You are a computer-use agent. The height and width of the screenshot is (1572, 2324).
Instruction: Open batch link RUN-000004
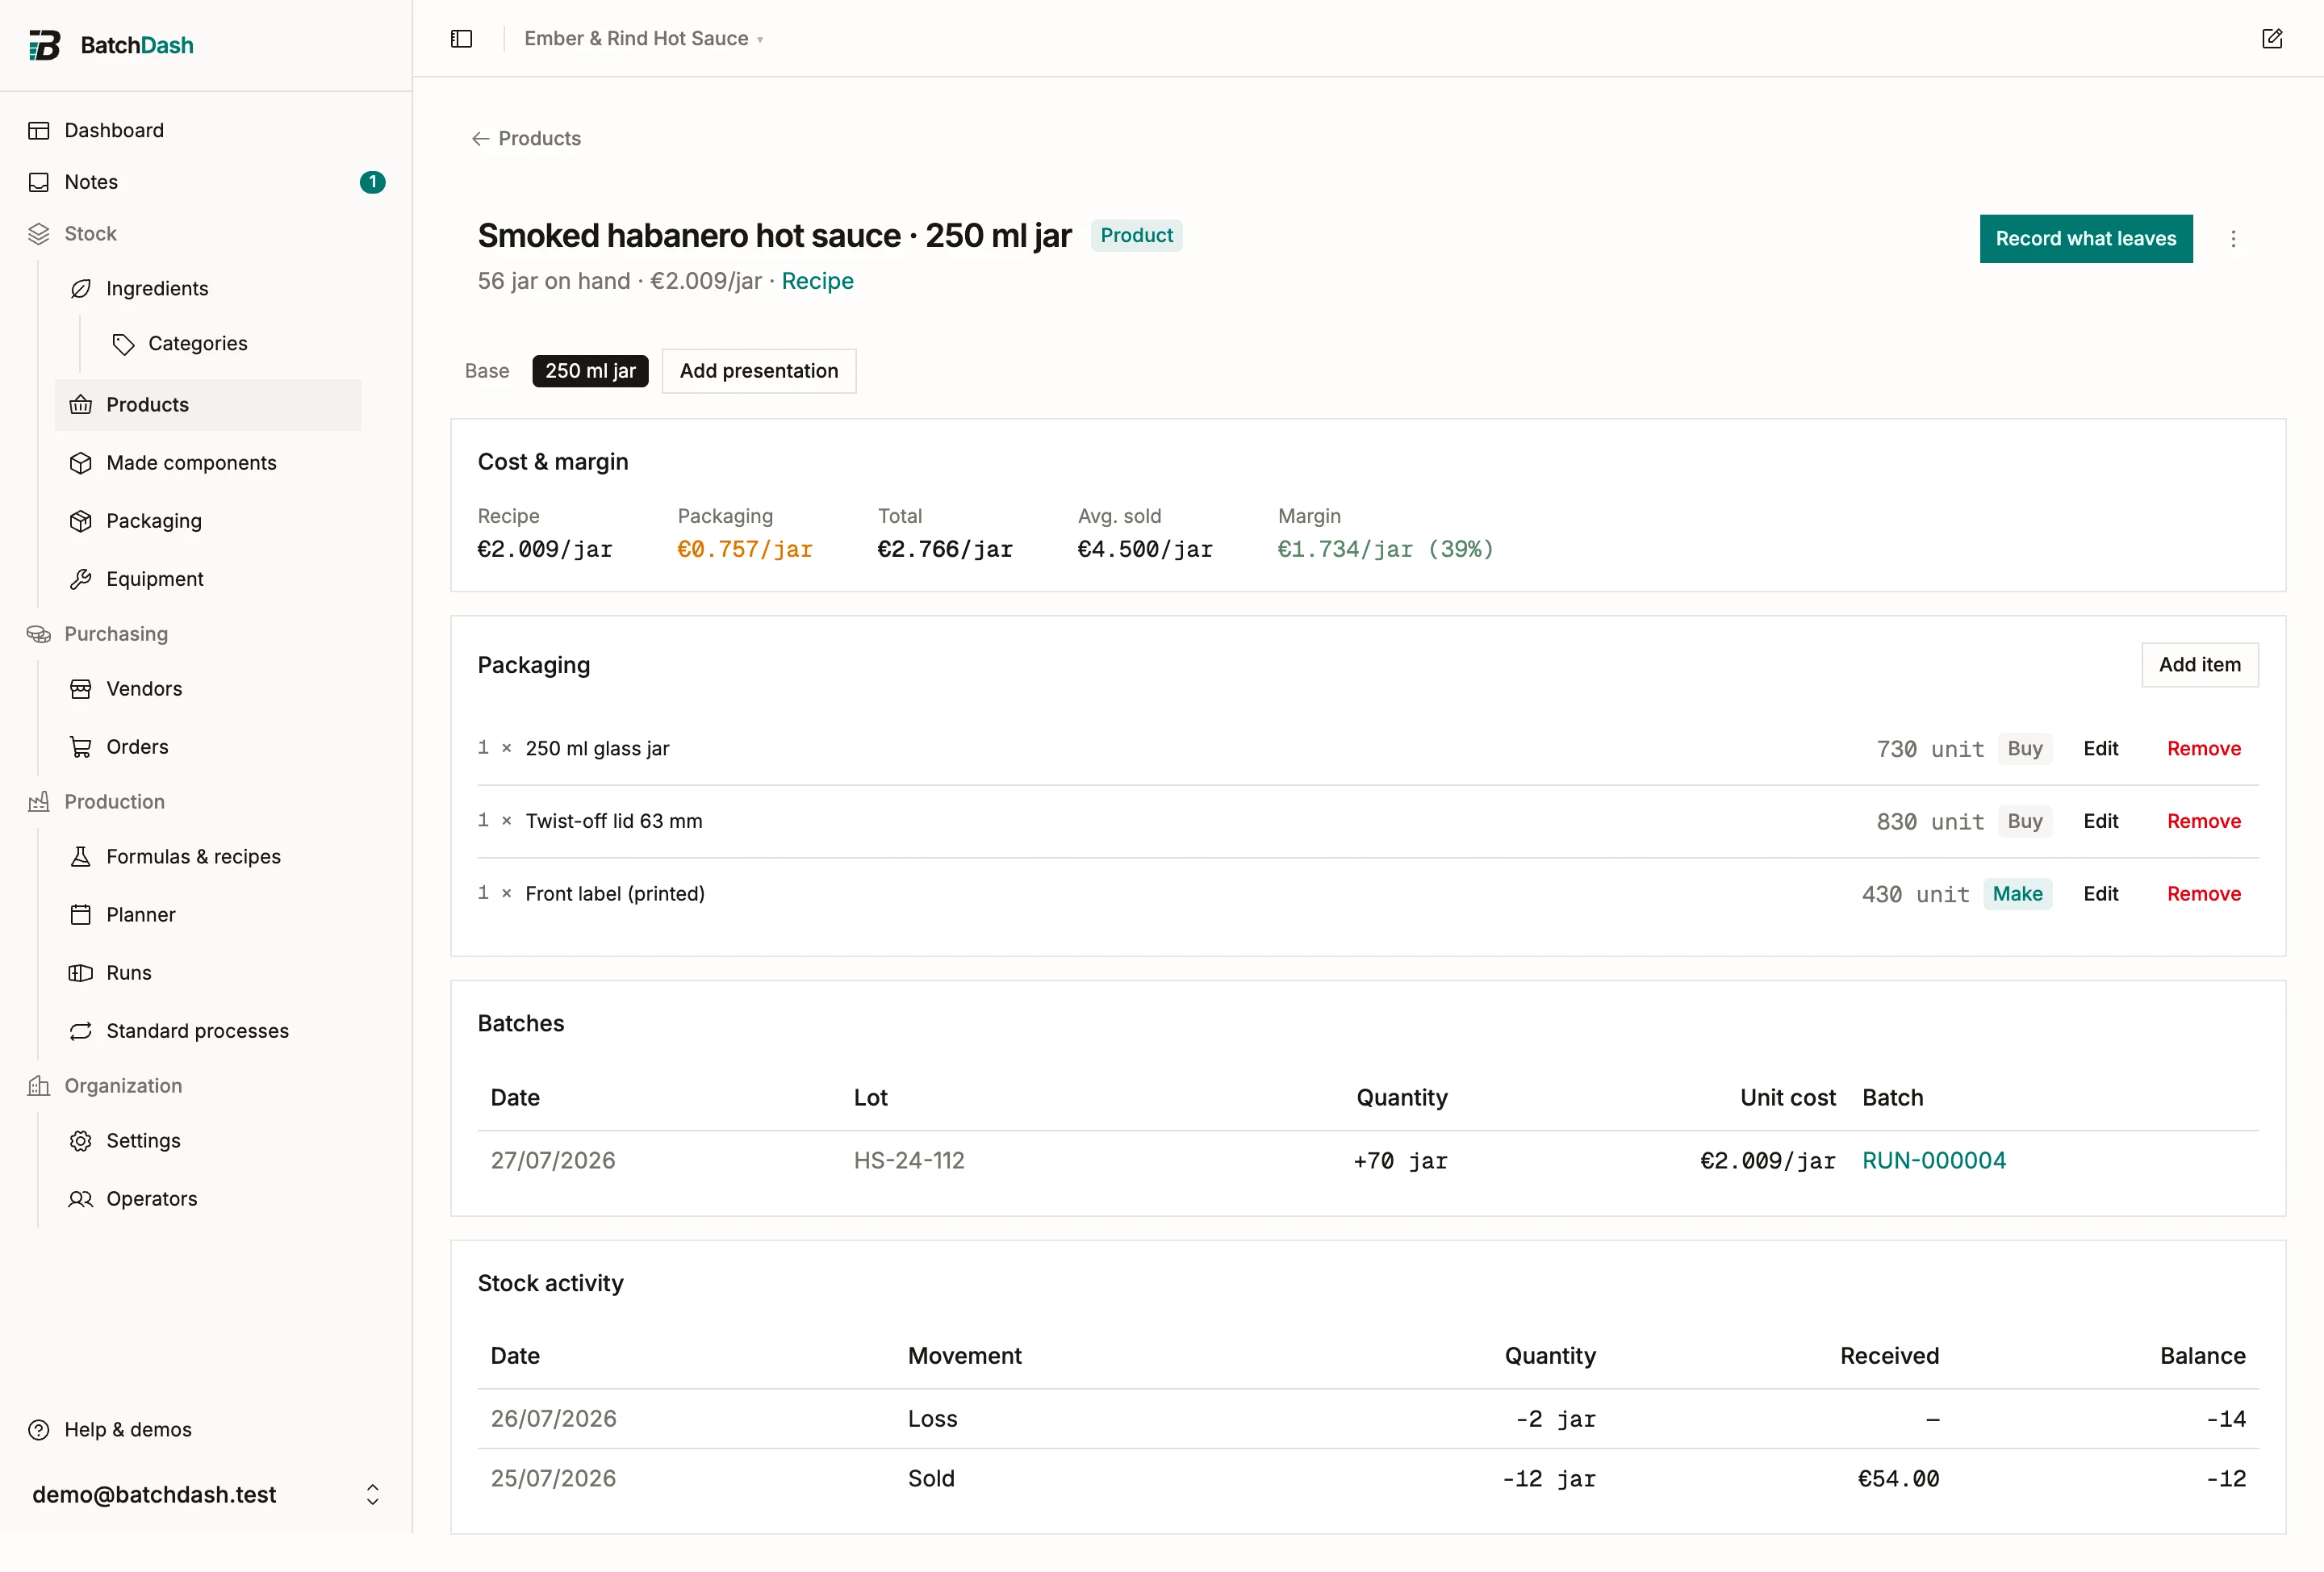(1934, 1161)
